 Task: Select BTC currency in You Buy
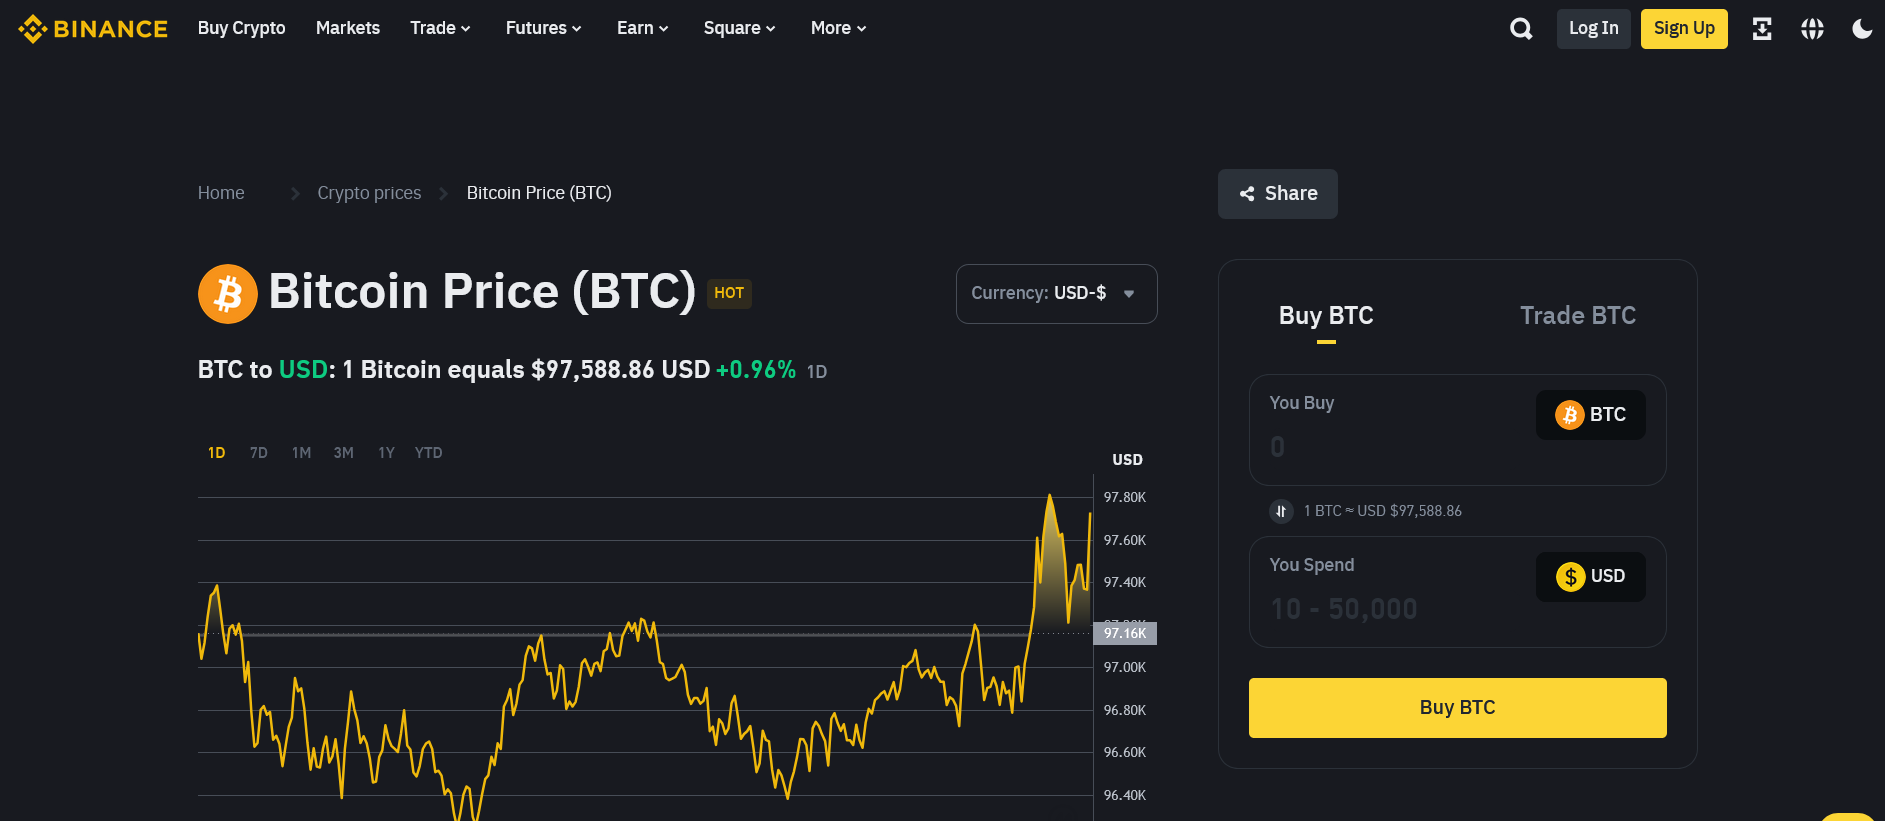(1590, 414)
